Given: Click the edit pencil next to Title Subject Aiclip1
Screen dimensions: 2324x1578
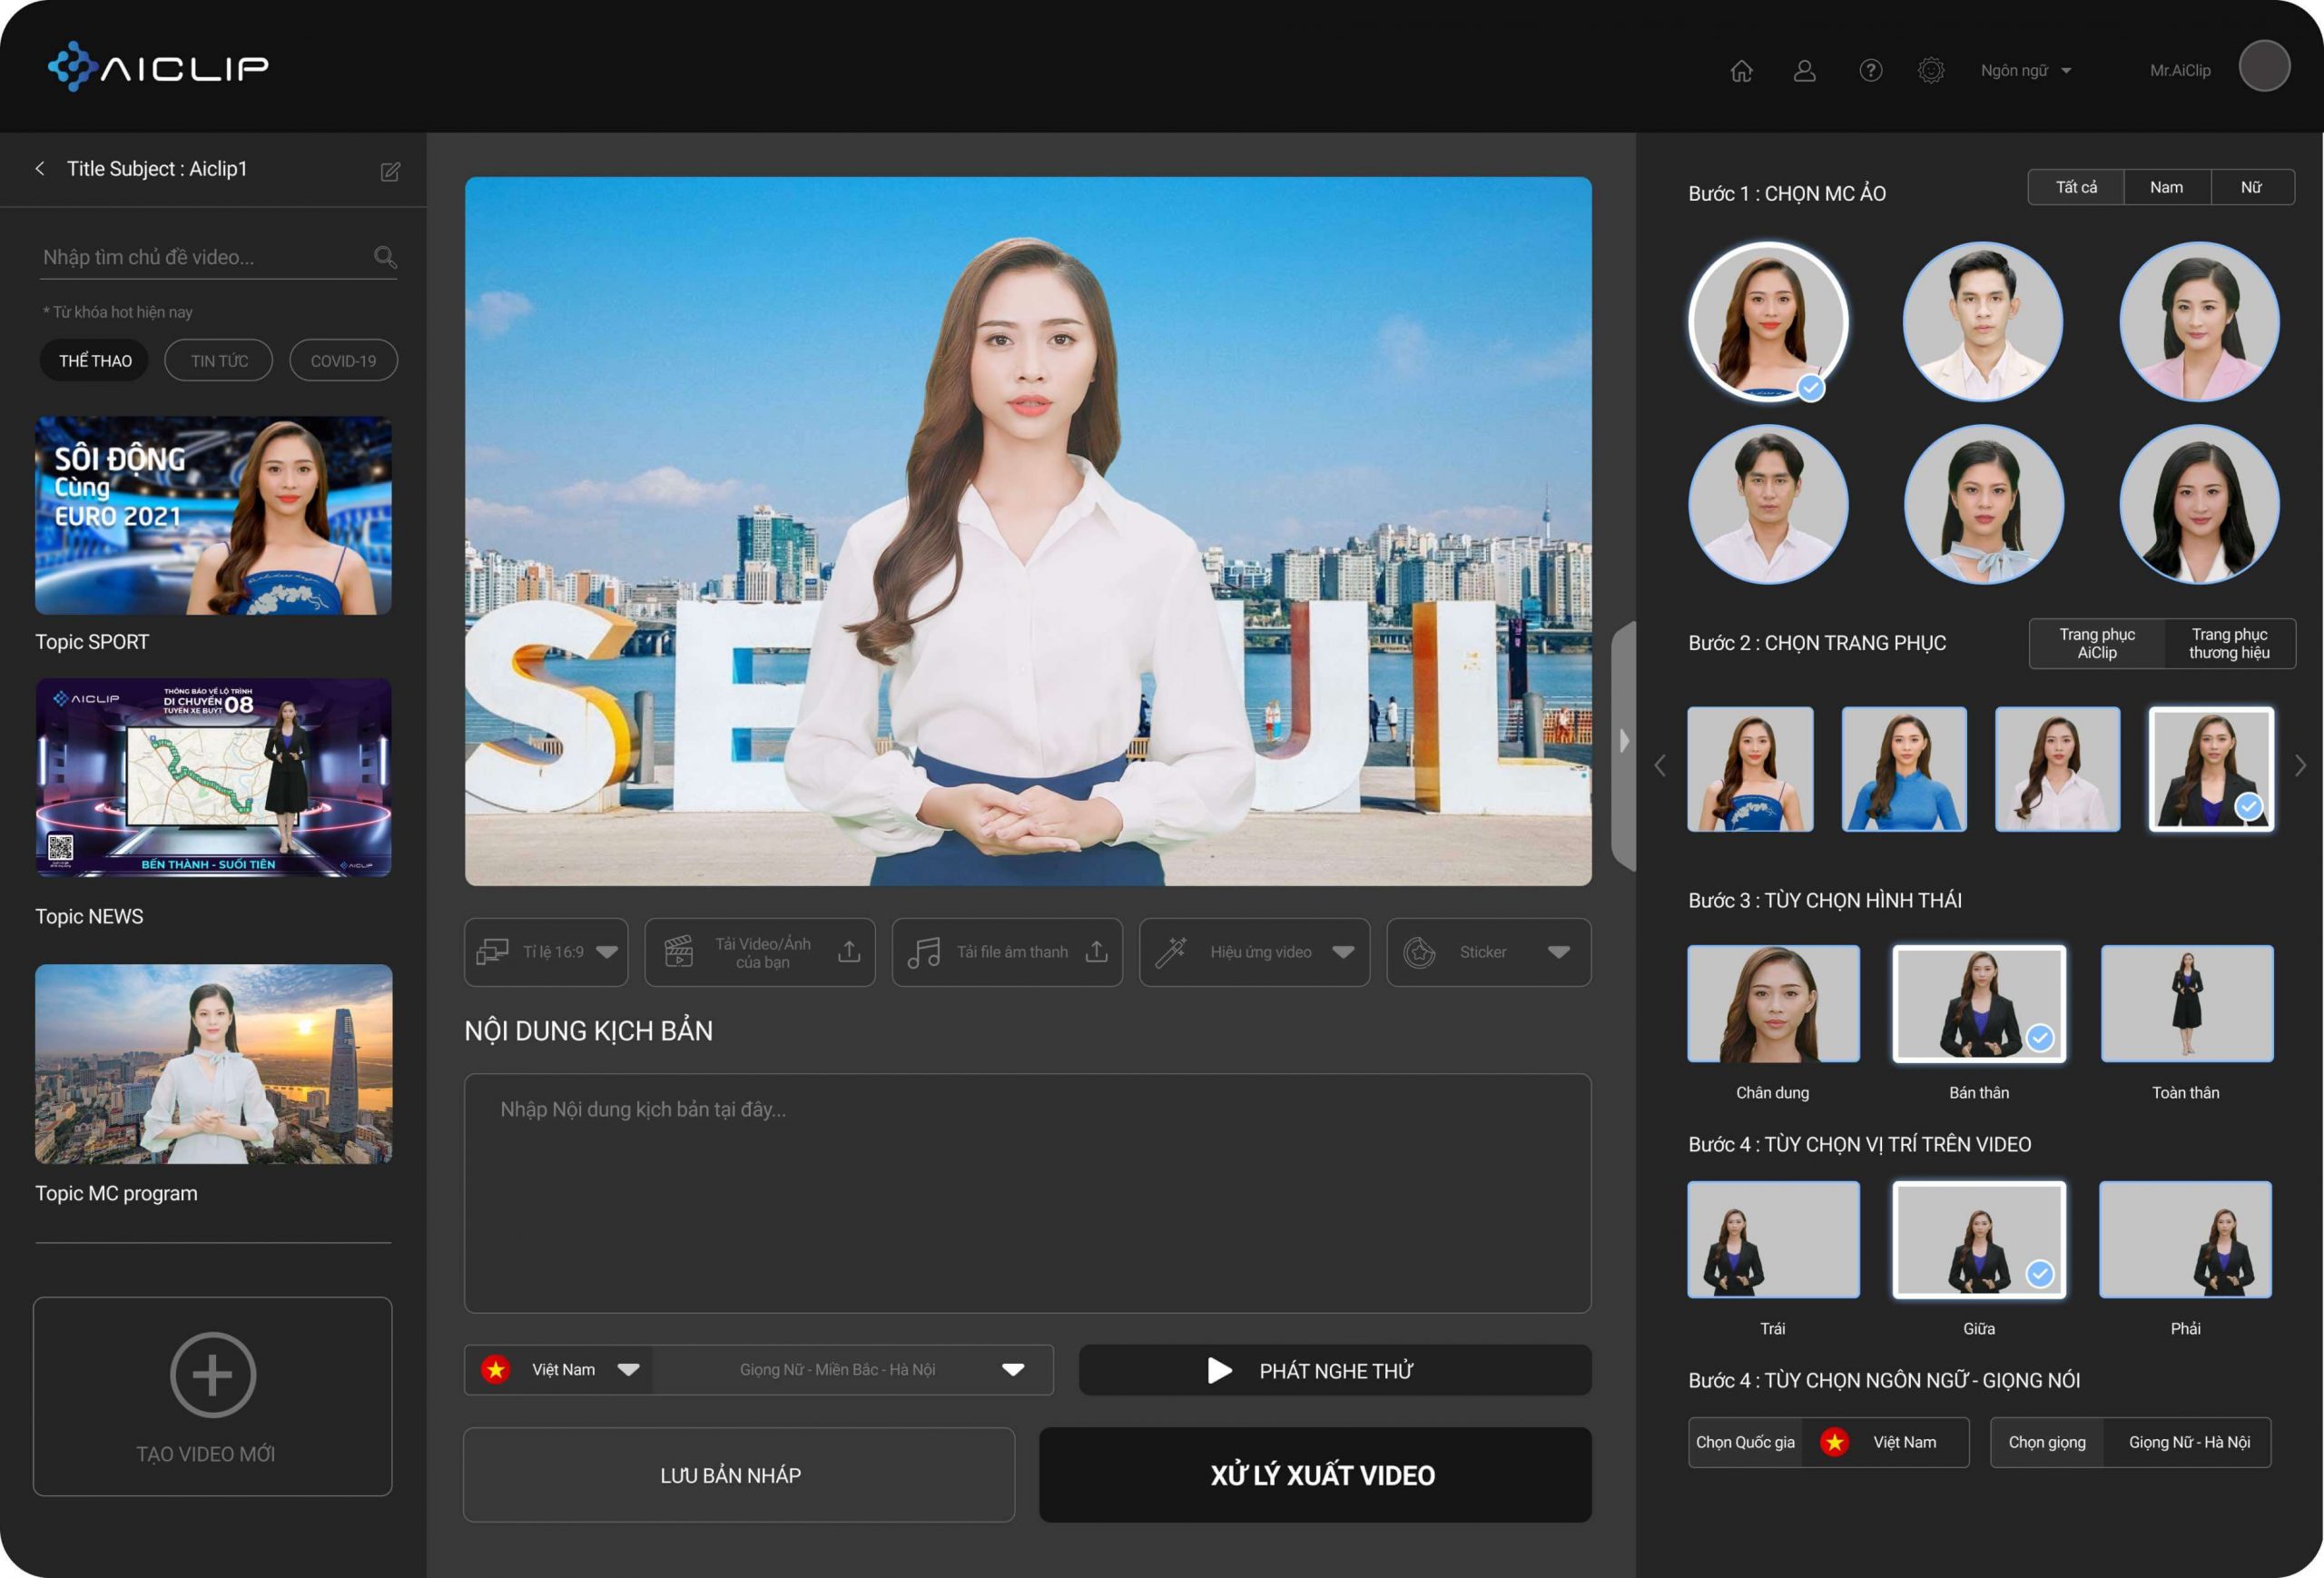Looking at the screenshot, I should click(389, 172).
